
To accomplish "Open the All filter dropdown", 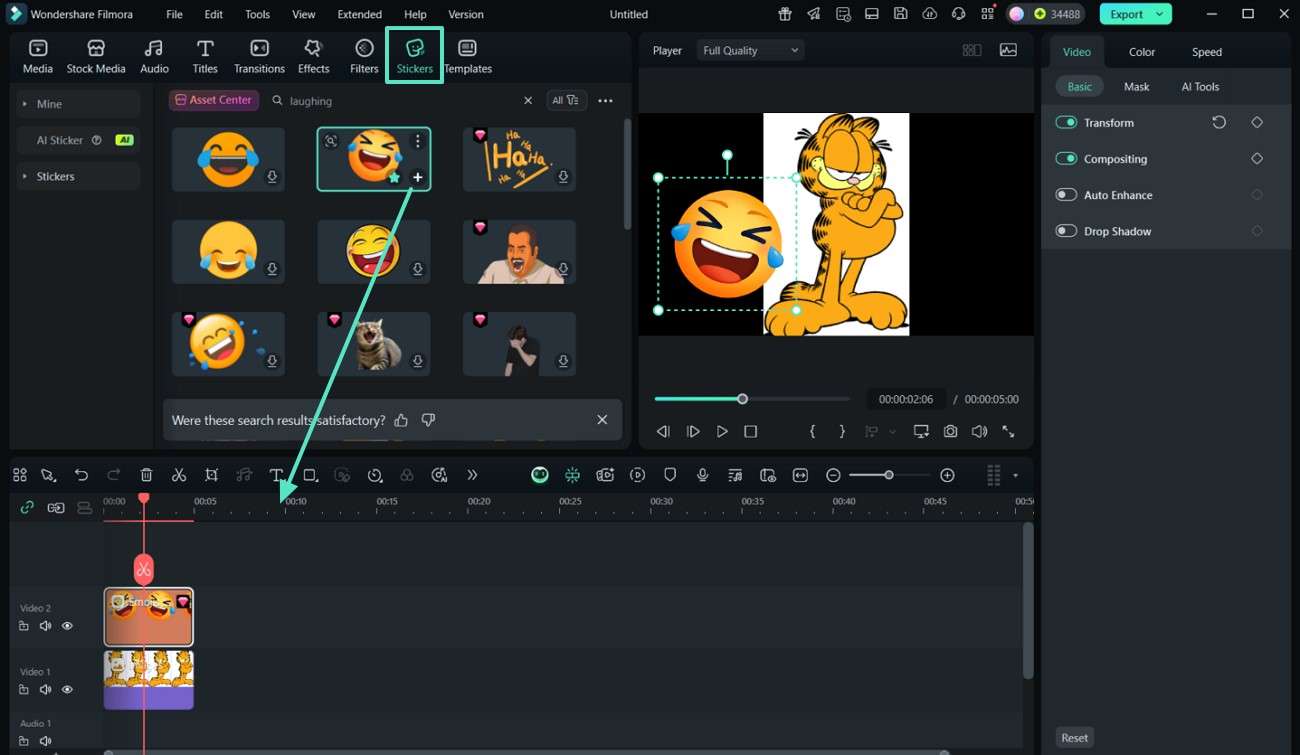I will pyautogui.click(x=567, y=100).
